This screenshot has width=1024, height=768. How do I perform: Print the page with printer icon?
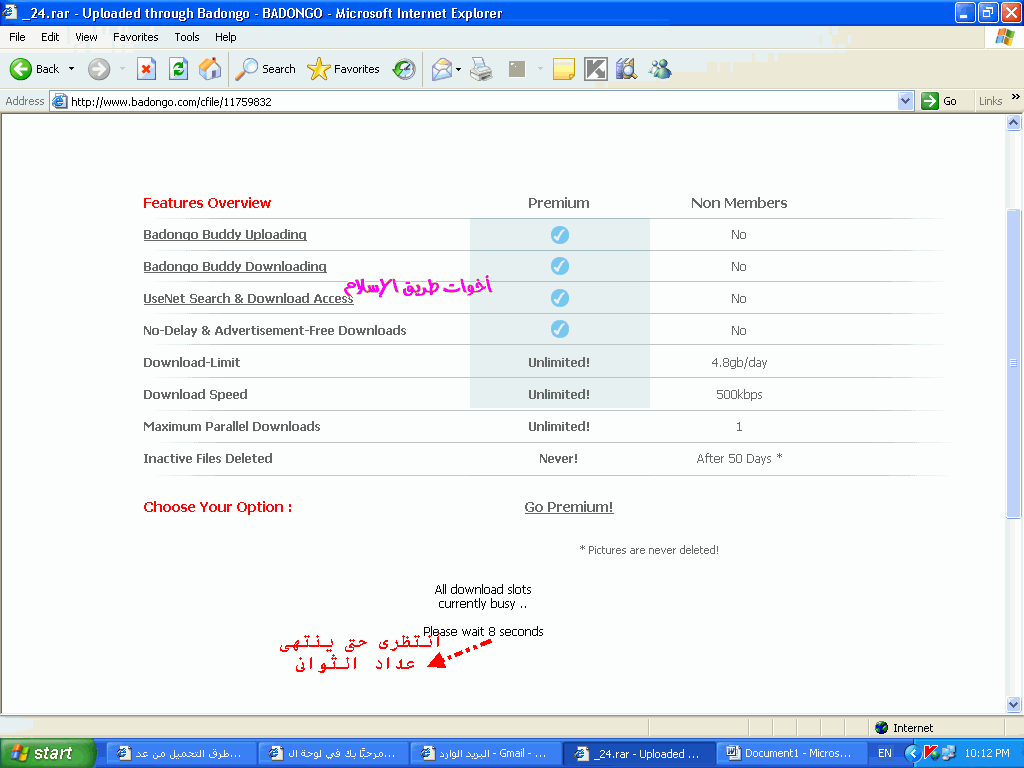pos(481,69)
